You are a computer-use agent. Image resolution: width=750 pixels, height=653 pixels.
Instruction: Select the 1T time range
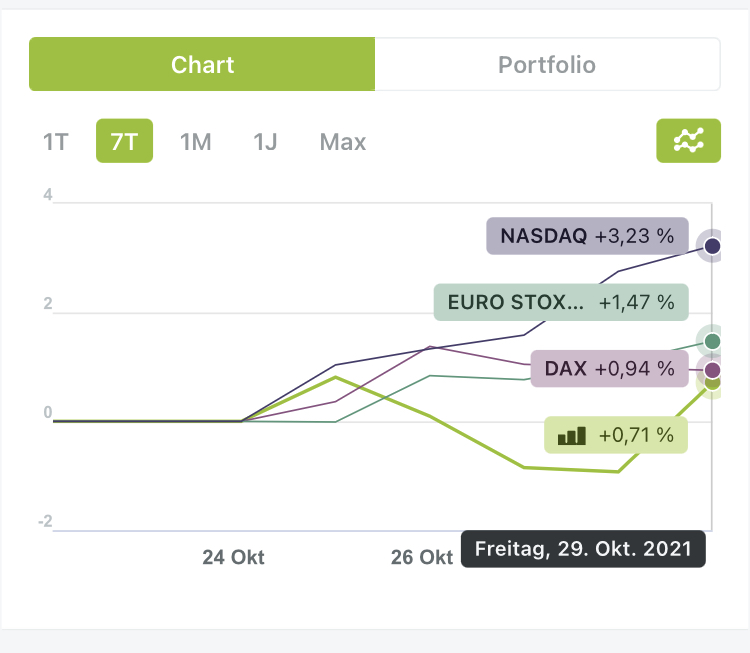point(55,141)
